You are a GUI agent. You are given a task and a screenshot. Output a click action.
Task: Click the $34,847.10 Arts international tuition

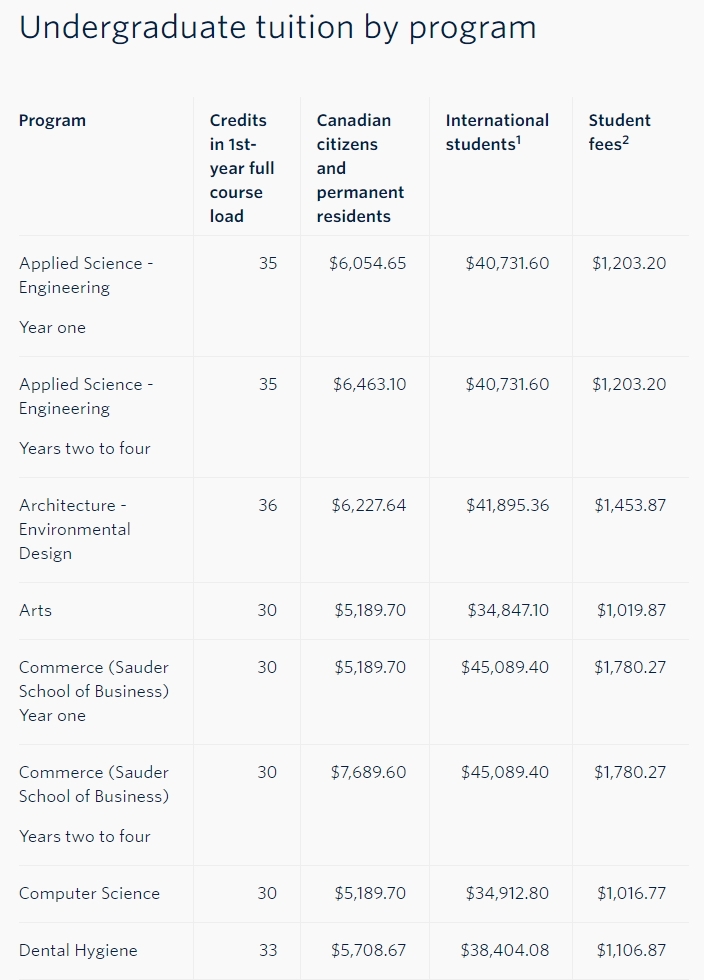pos(508,610)
